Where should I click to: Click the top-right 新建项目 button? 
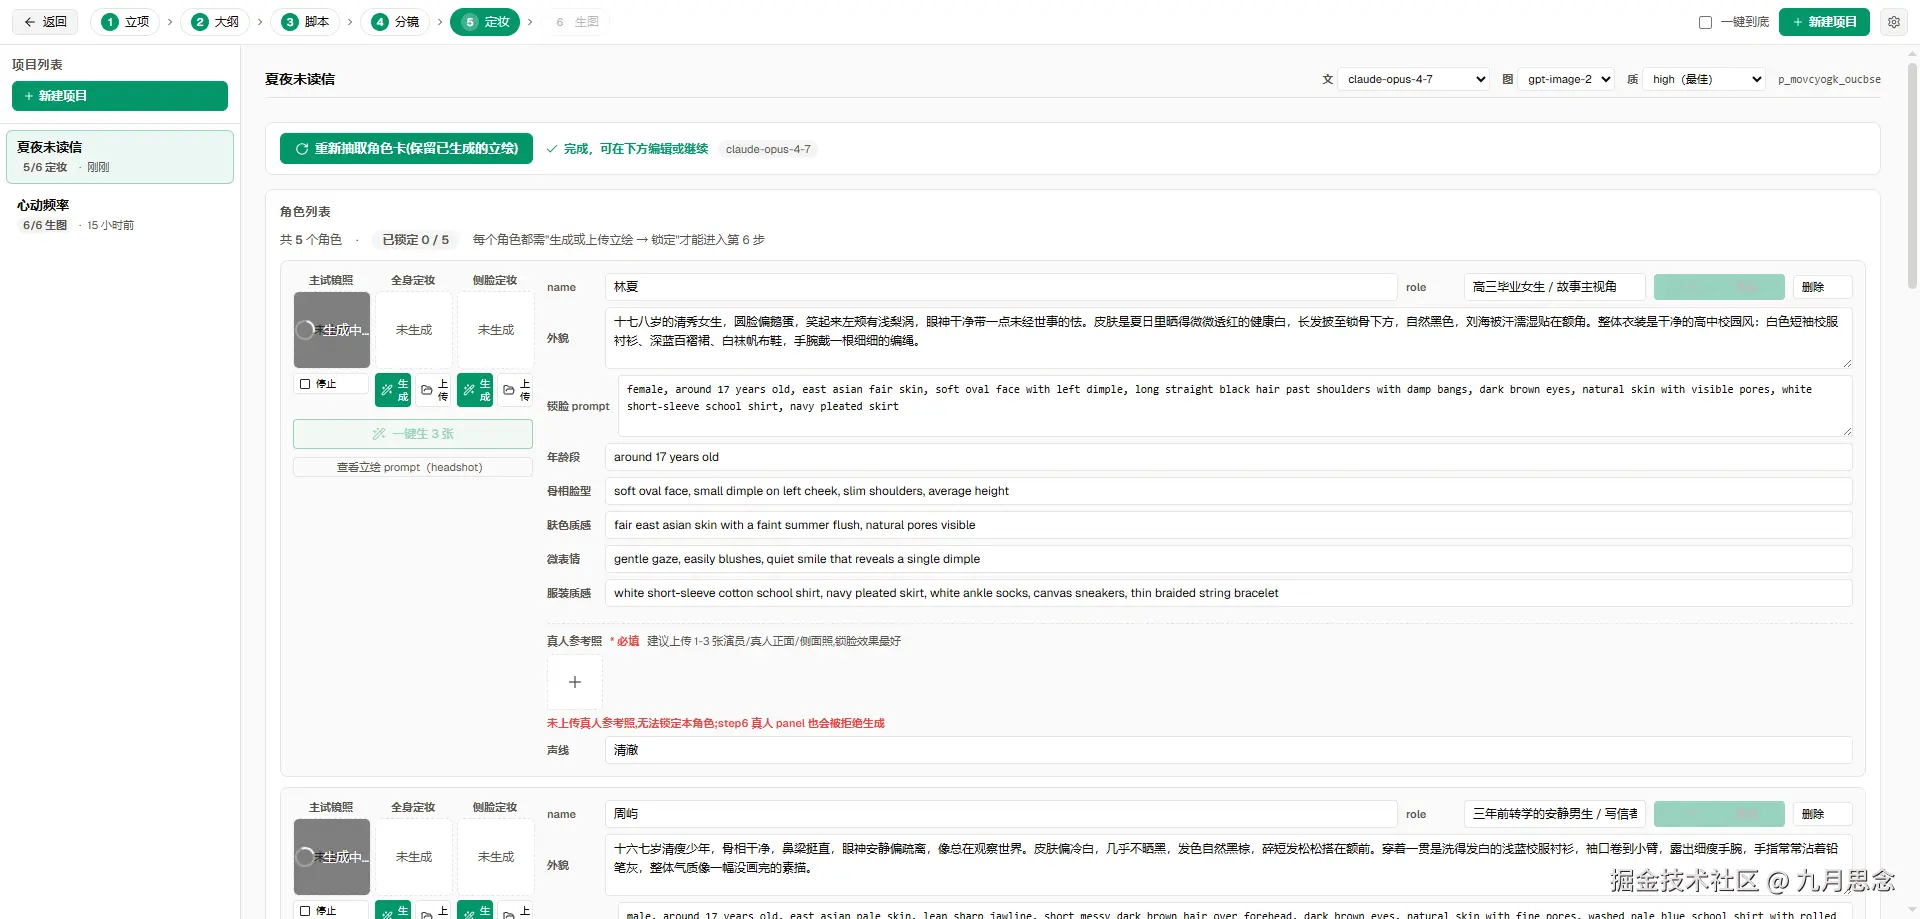point(1824,22)
